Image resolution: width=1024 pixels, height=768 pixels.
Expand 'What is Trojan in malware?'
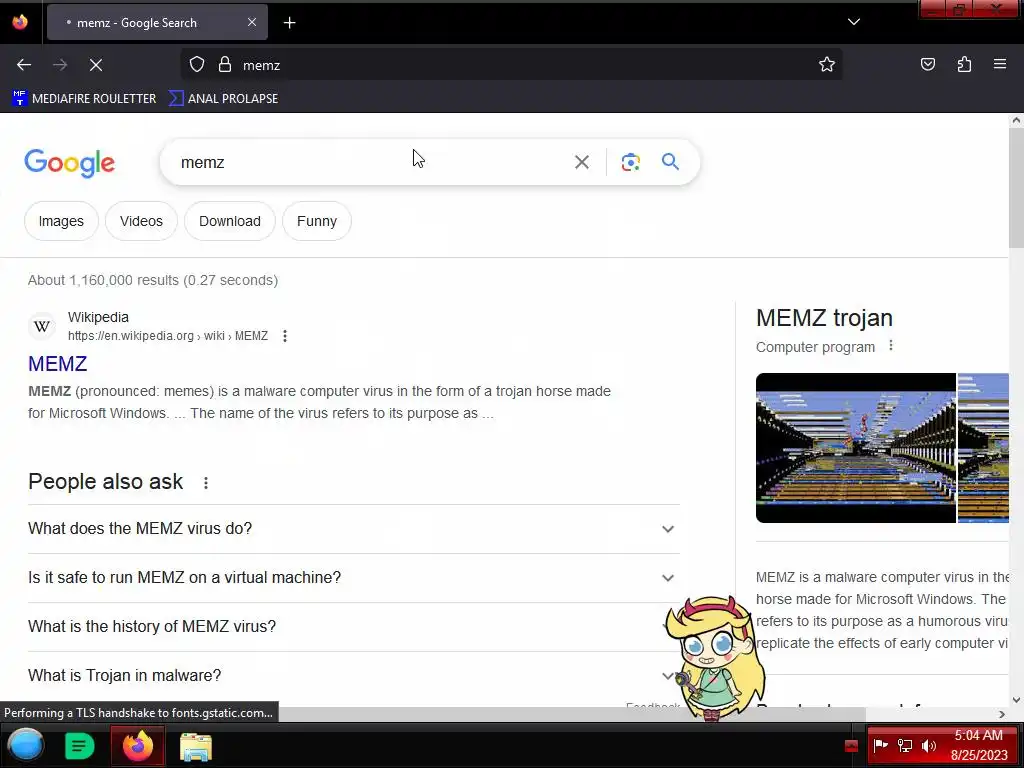(x=353, y=676)
